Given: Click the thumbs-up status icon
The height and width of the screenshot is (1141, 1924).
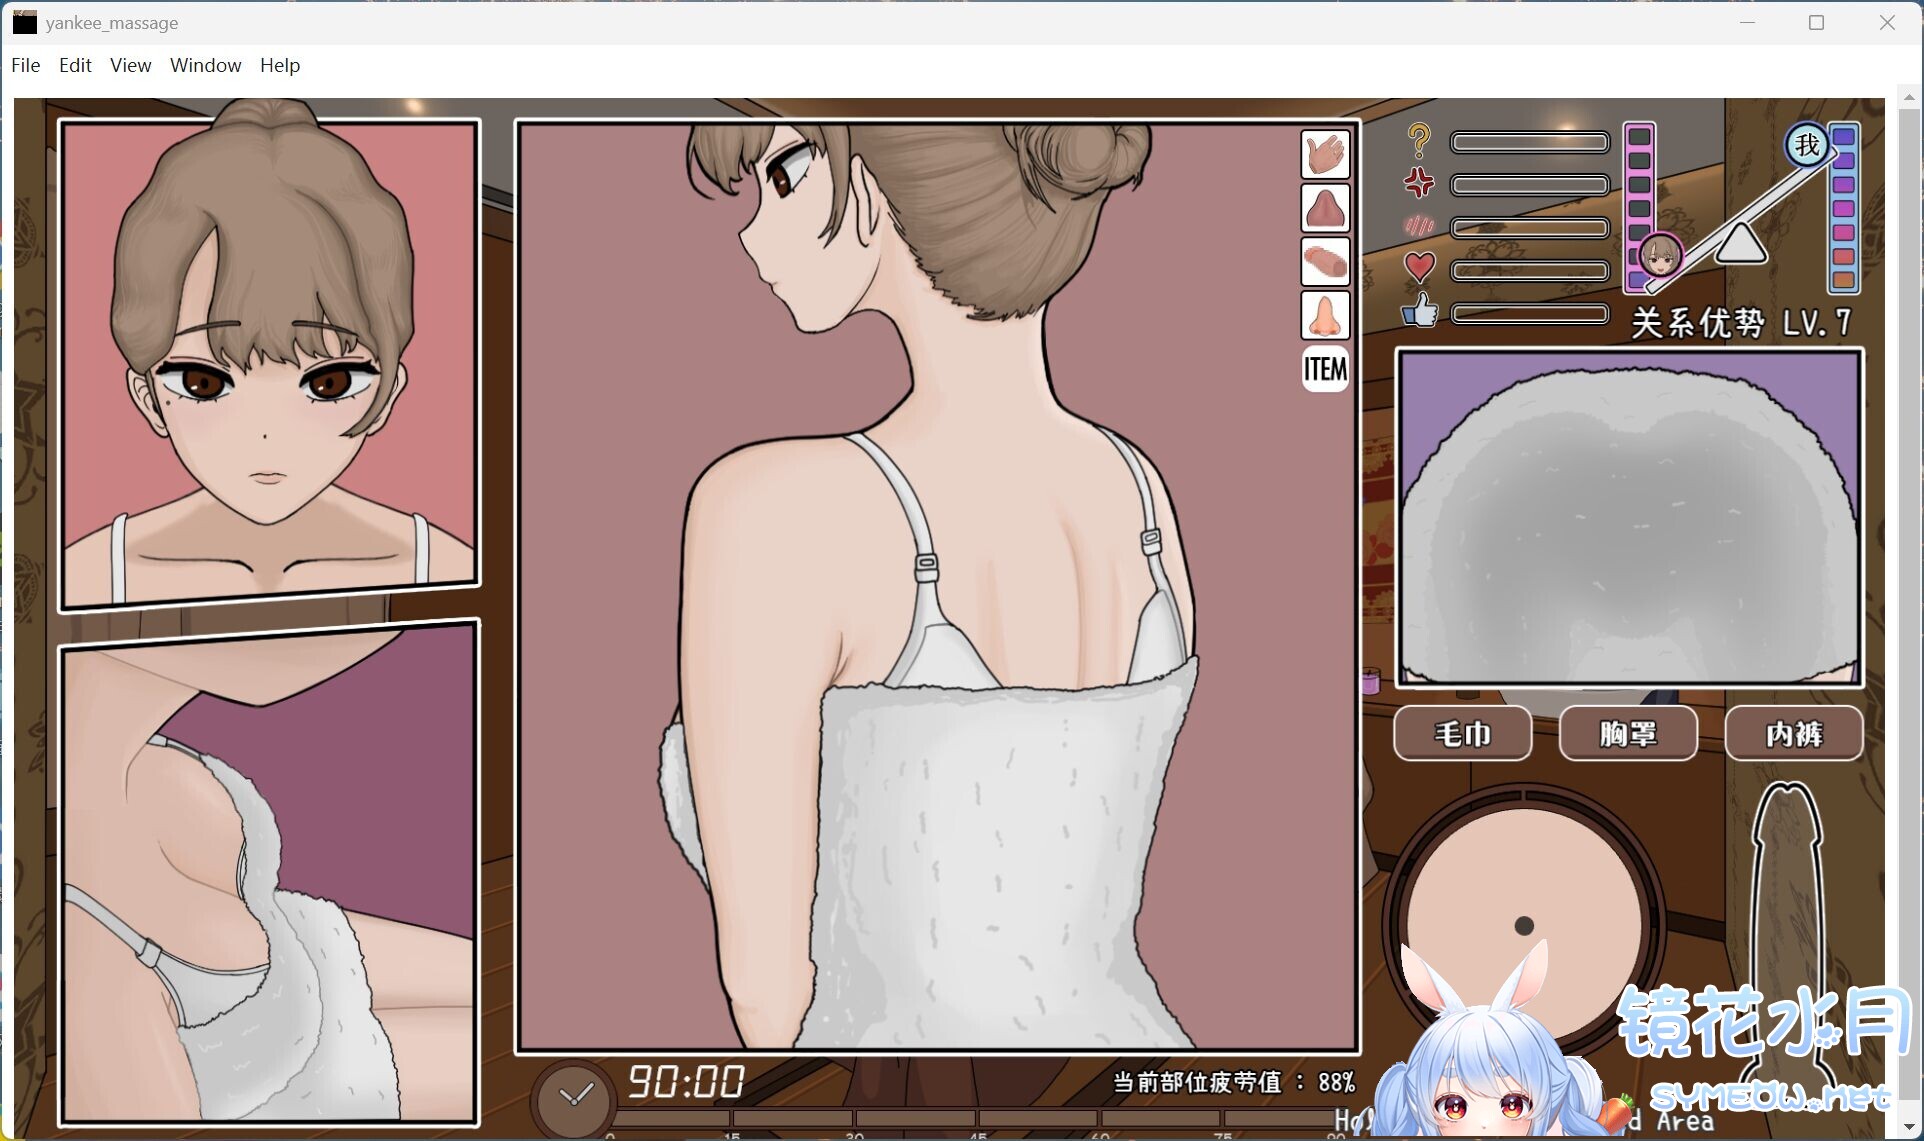Looking at the screenshot, I should point(1420,311).
